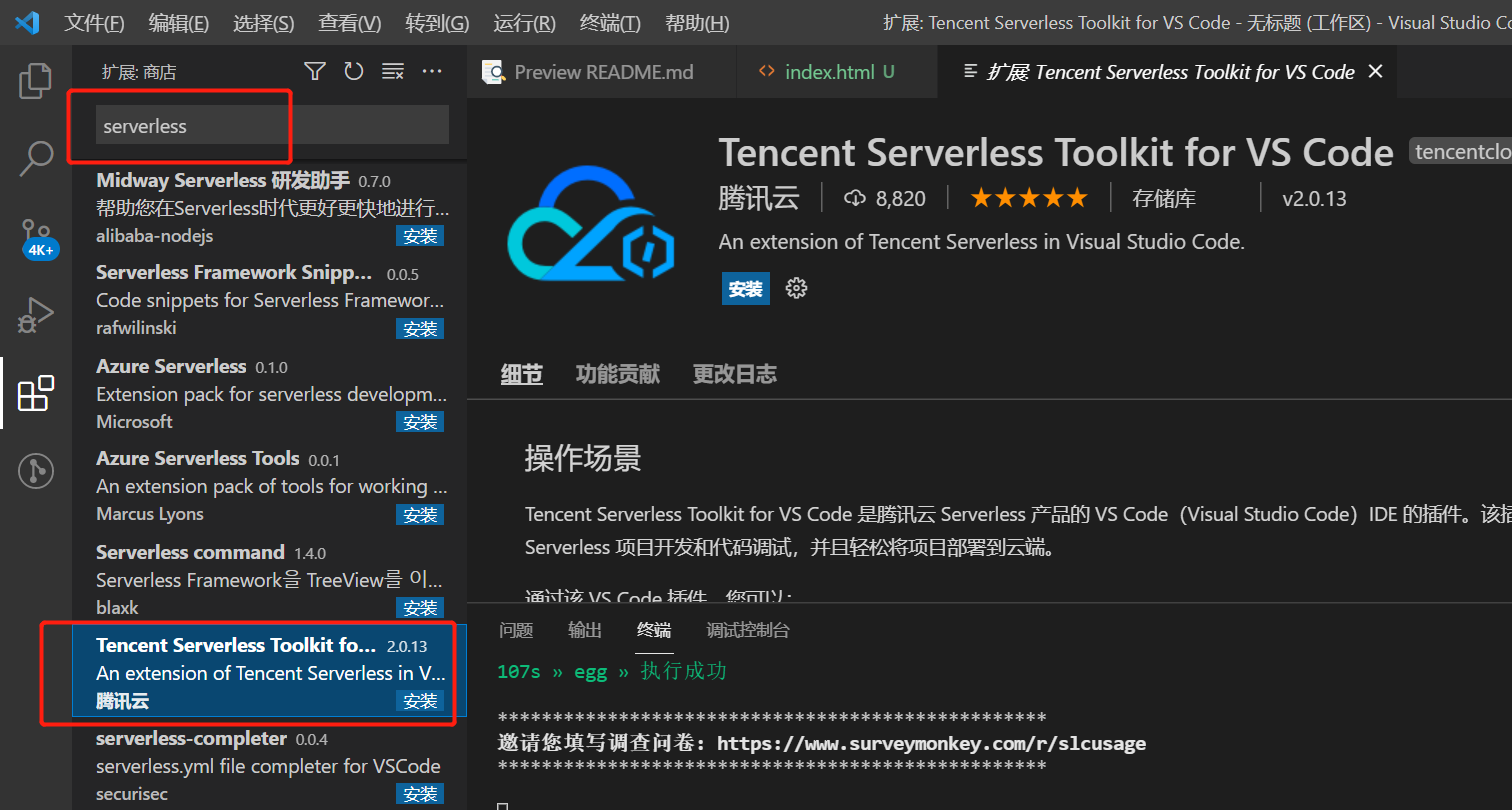This screenshot has width=1512, height=810.
Task: Install Serverless command by blaxk
Action: [x=420, y=608]
